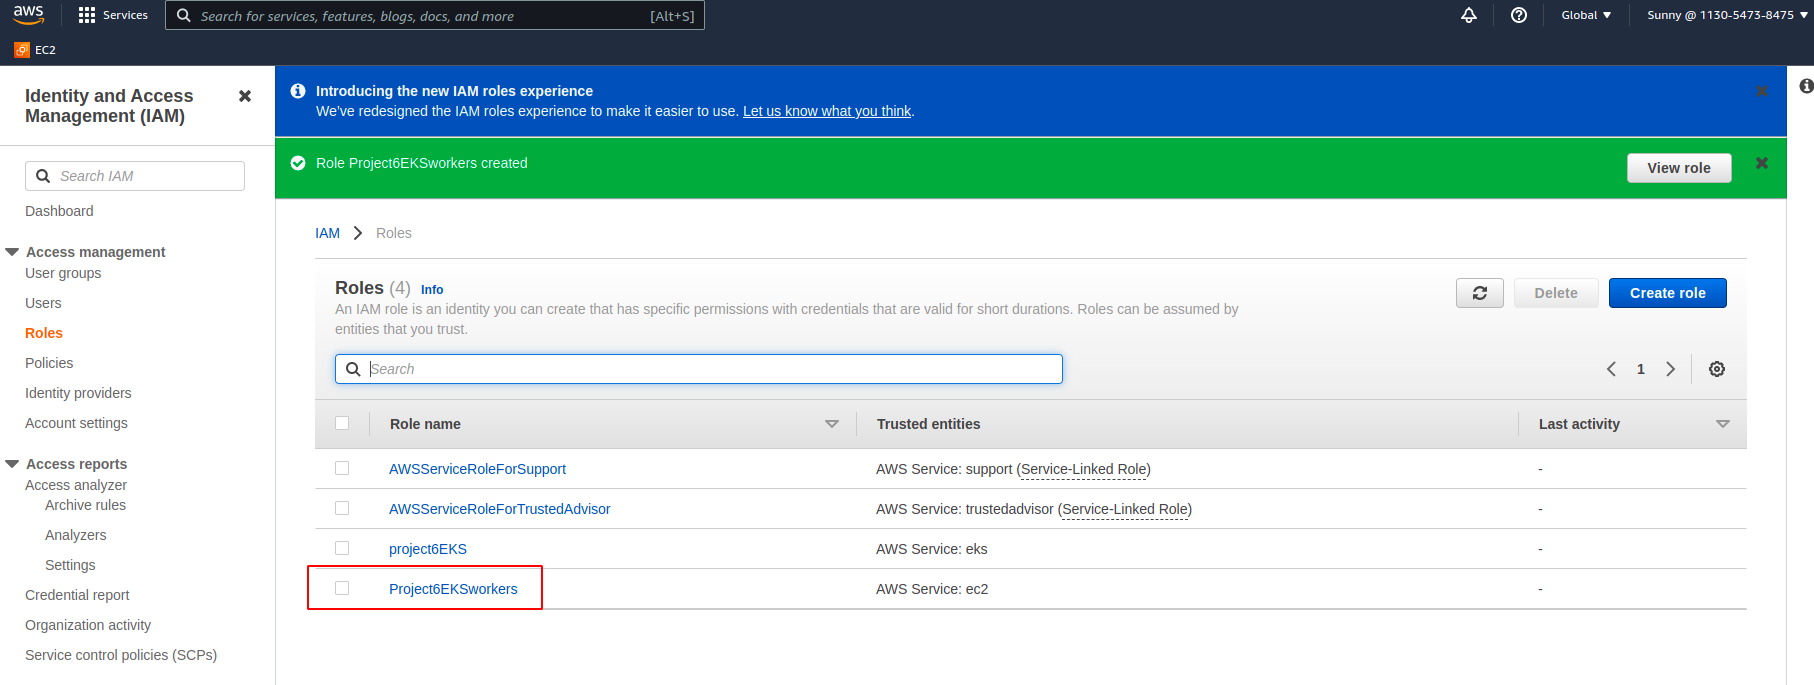This screenshot has height=685, width=1814.
Task: Open Credential report in the sidebar
Action: (77, 595)
